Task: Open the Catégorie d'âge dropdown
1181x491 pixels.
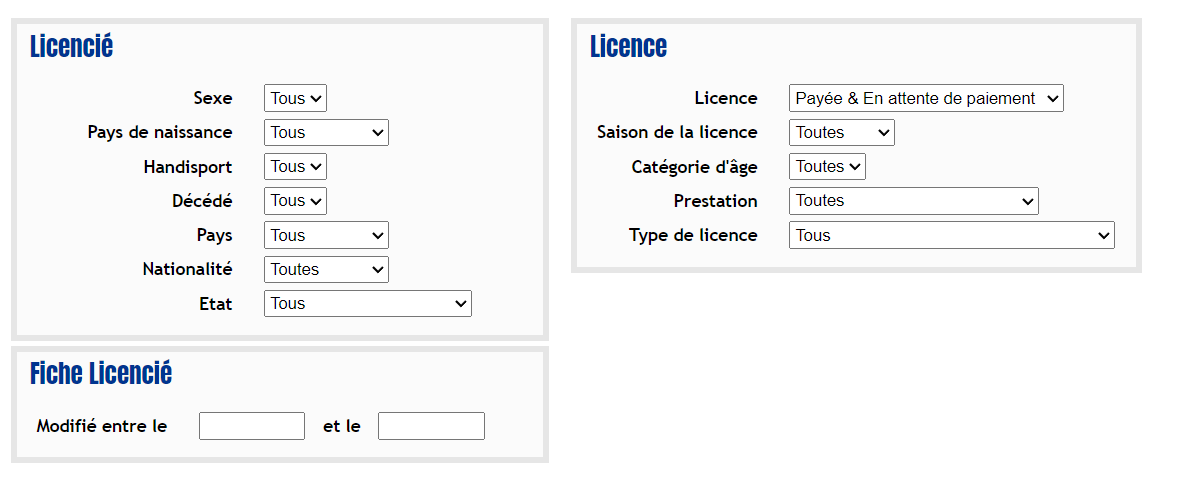Action: [827, 166]
